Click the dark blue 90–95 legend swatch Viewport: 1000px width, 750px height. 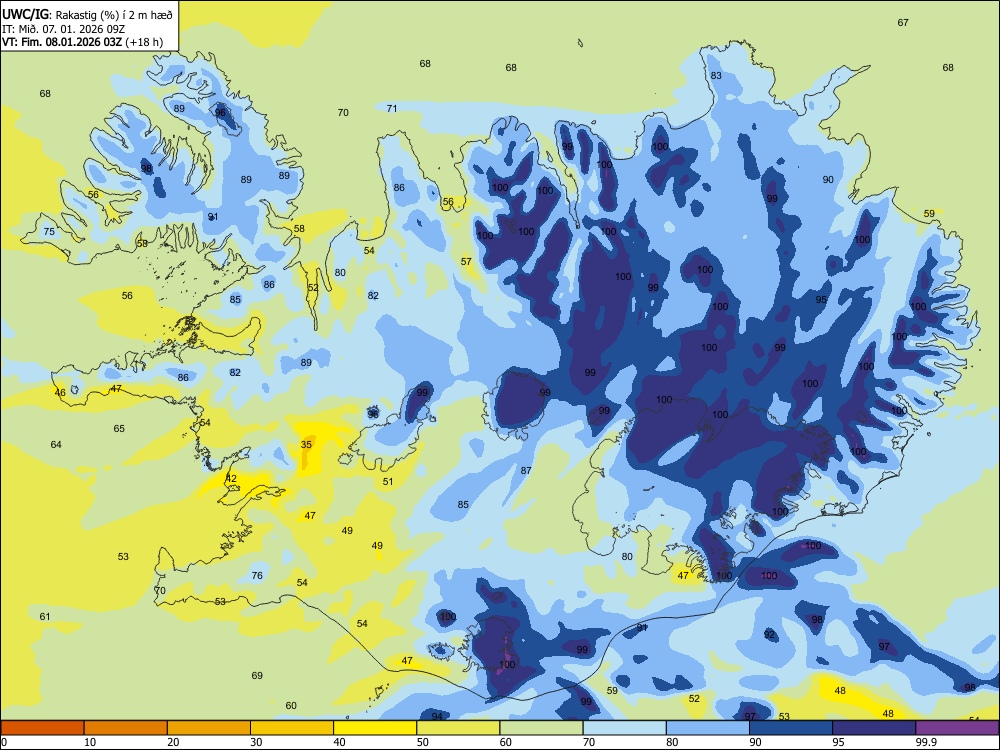[x=791, y=728]
